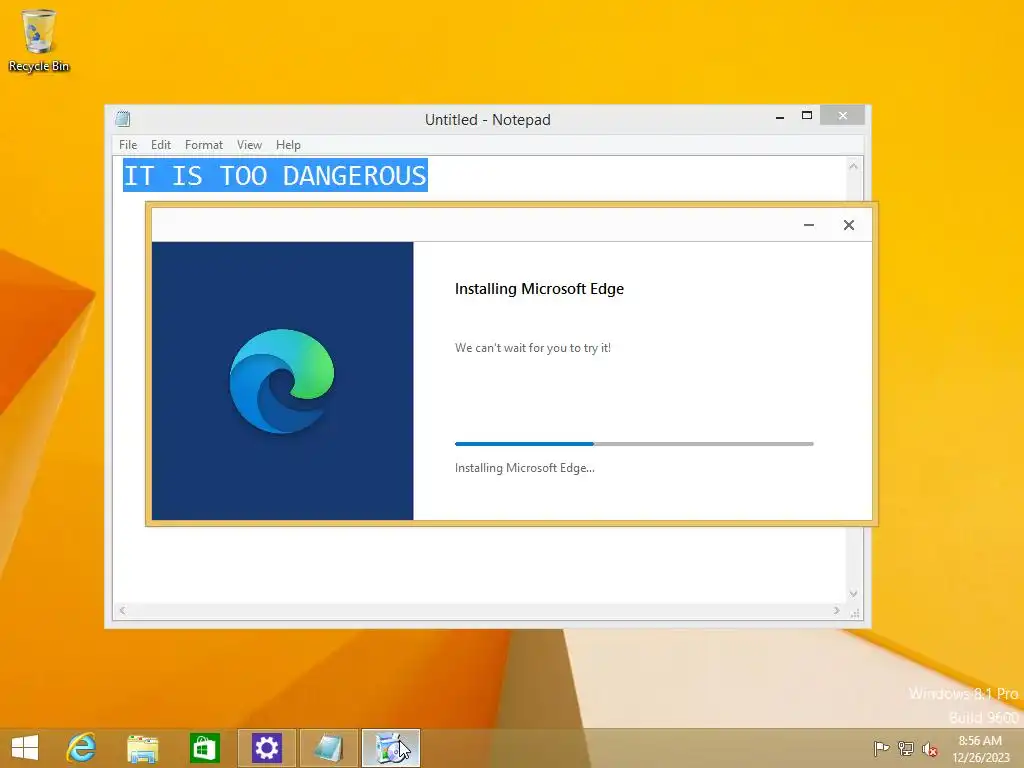
Task: Close the Edge installer window
Action: coord(848,225)
